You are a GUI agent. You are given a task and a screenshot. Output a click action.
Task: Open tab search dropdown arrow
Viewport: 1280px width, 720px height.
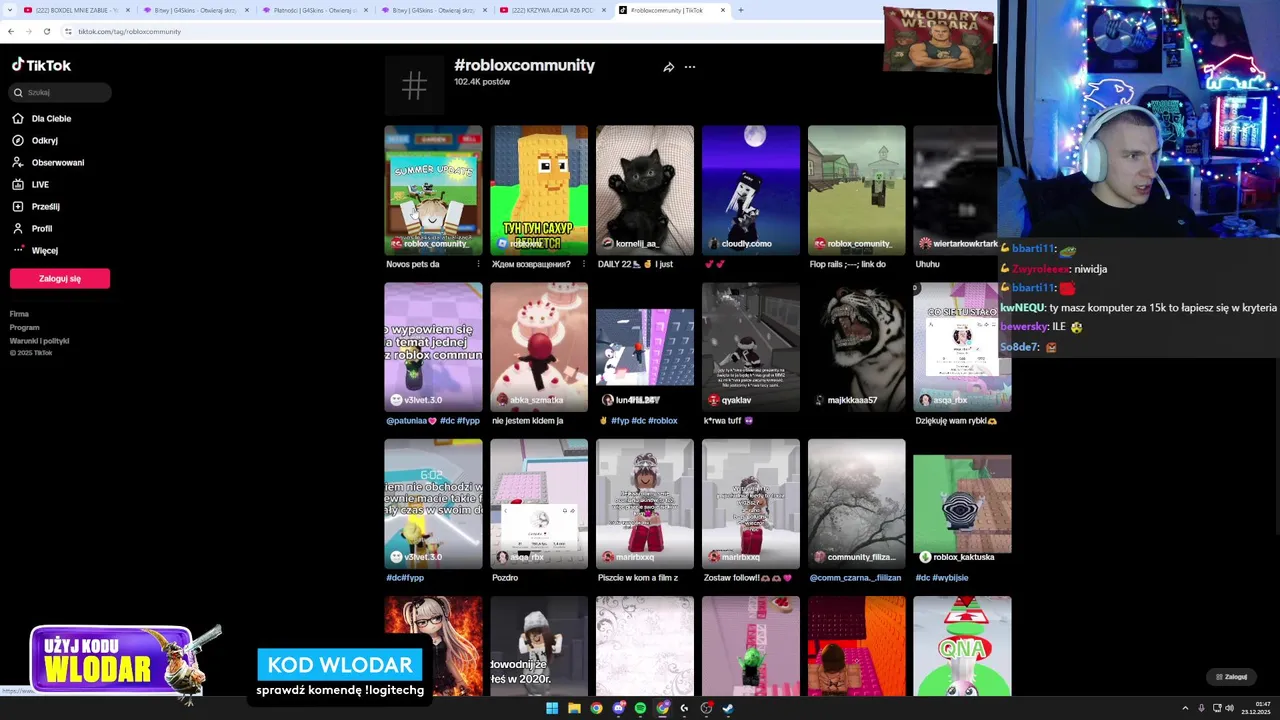click(x=8, y=10)
